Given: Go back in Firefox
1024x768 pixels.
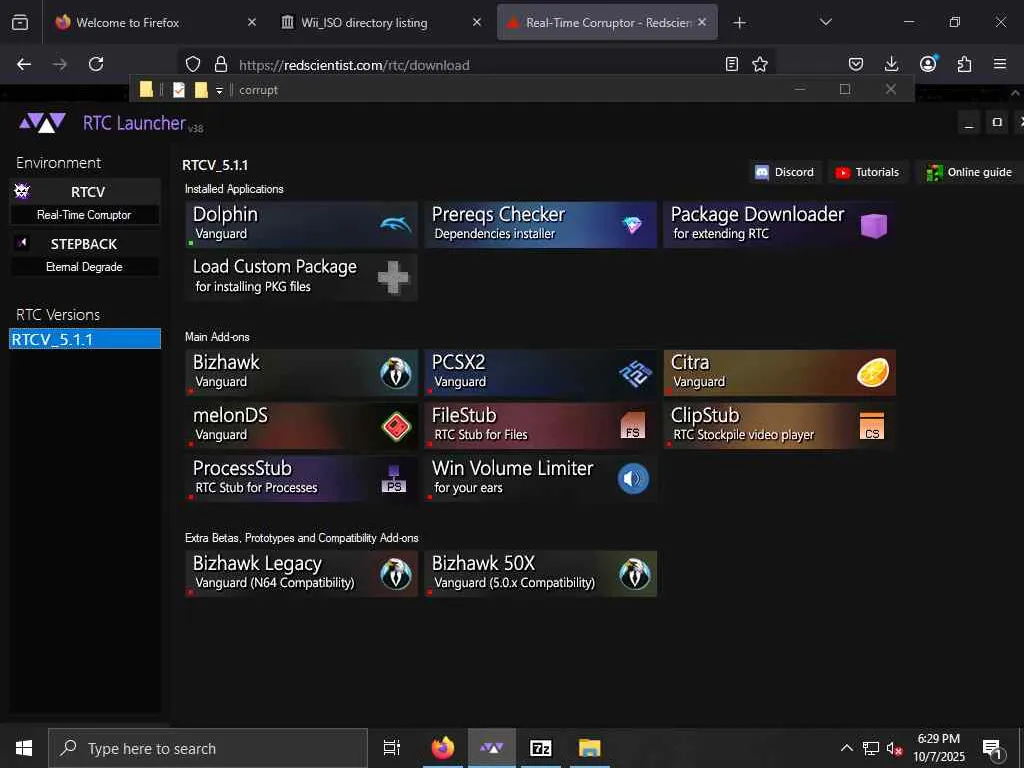Looking at the screenshot, I should pos(24,64).
